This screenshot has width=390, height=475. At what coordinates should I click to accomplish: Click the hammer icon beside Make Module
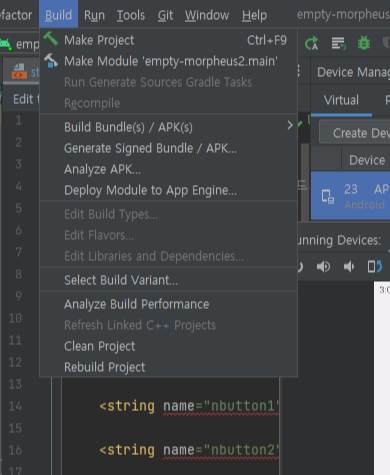pyautogui.click(x=51, y=61)
